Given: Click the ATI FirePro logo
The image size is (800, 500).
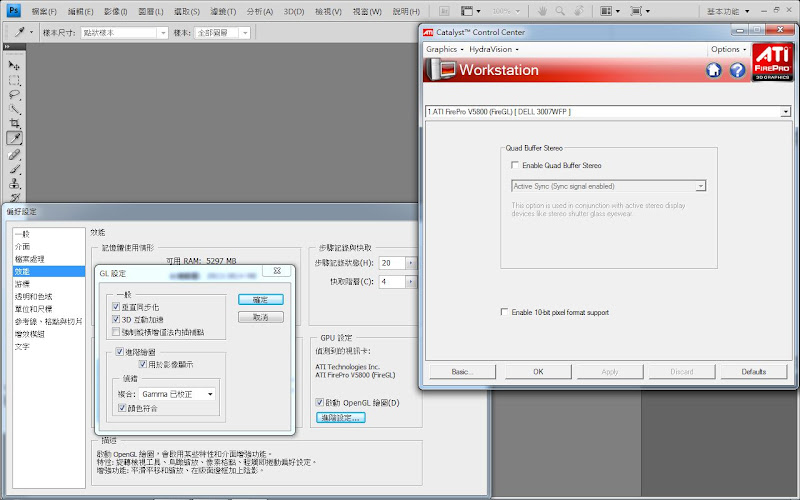Looking at the screenshot, I should [772, 62].
